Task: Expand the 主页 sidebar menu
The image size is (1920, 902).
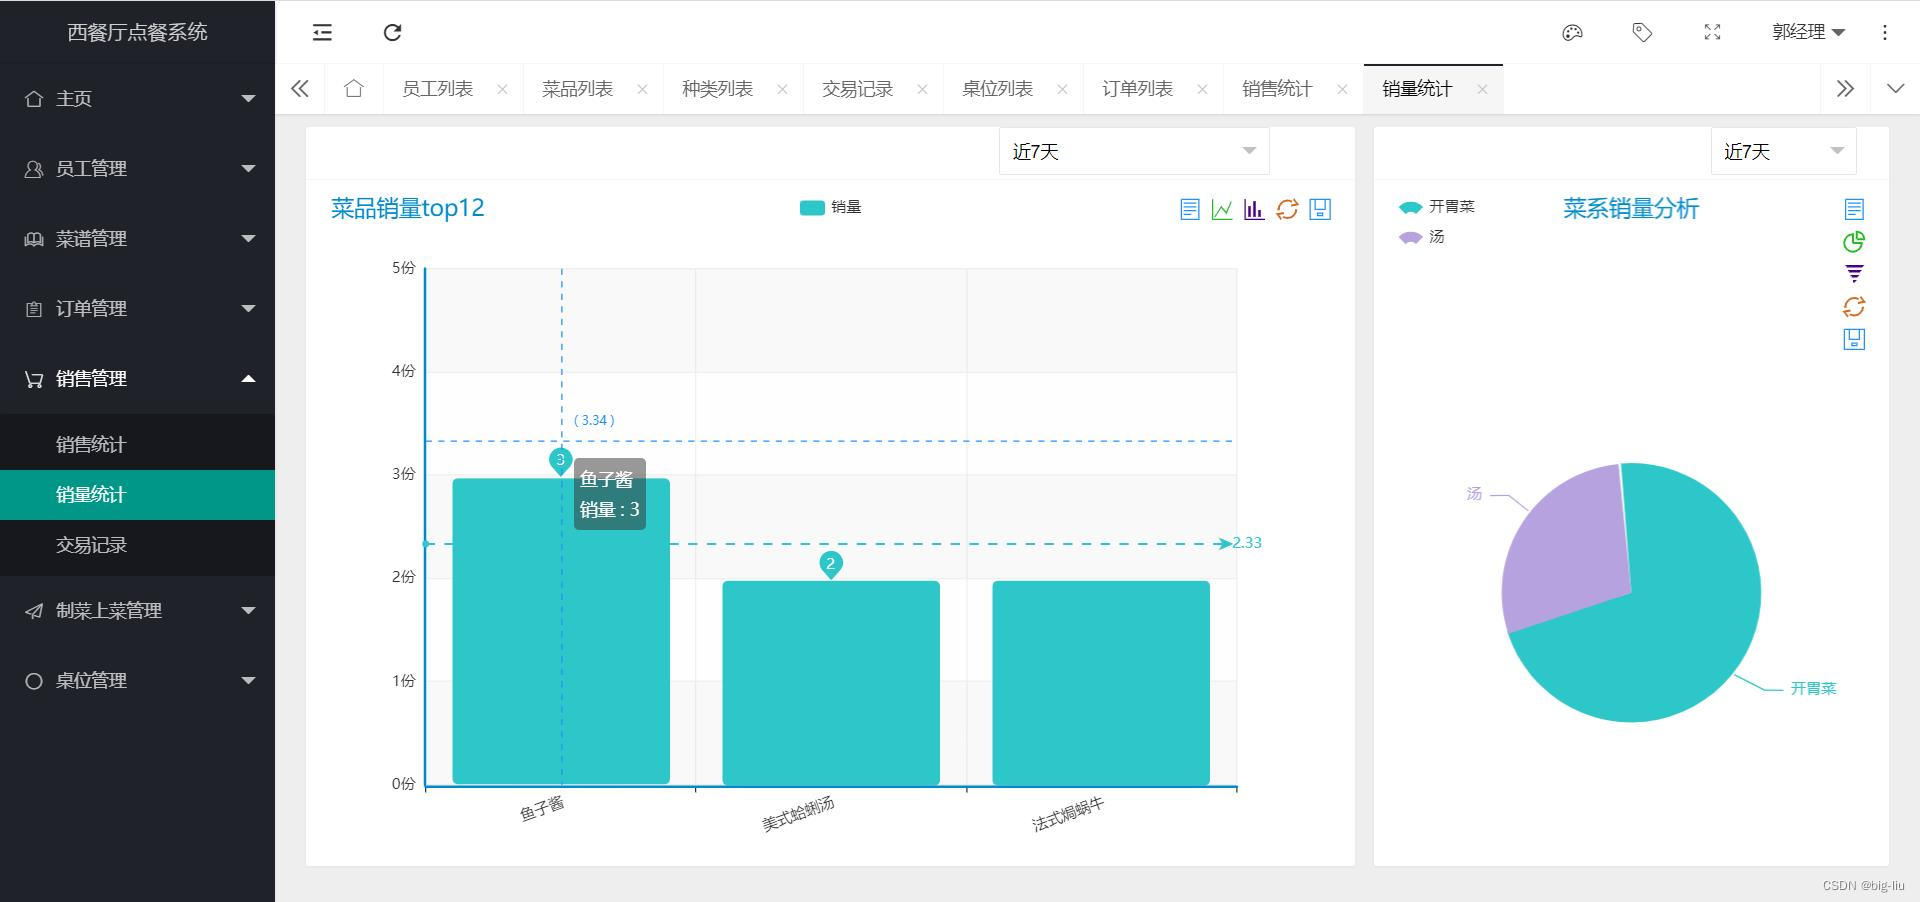Action: click(x=137, y=98)
